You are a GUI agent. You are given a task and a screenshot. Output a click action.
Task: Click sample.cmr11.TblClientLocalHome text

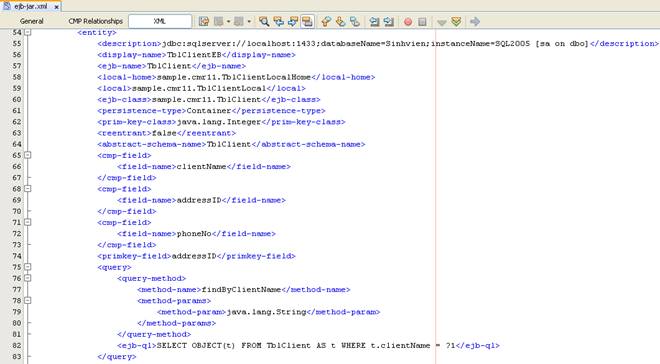pyautogui.click(x=234, y=77)
